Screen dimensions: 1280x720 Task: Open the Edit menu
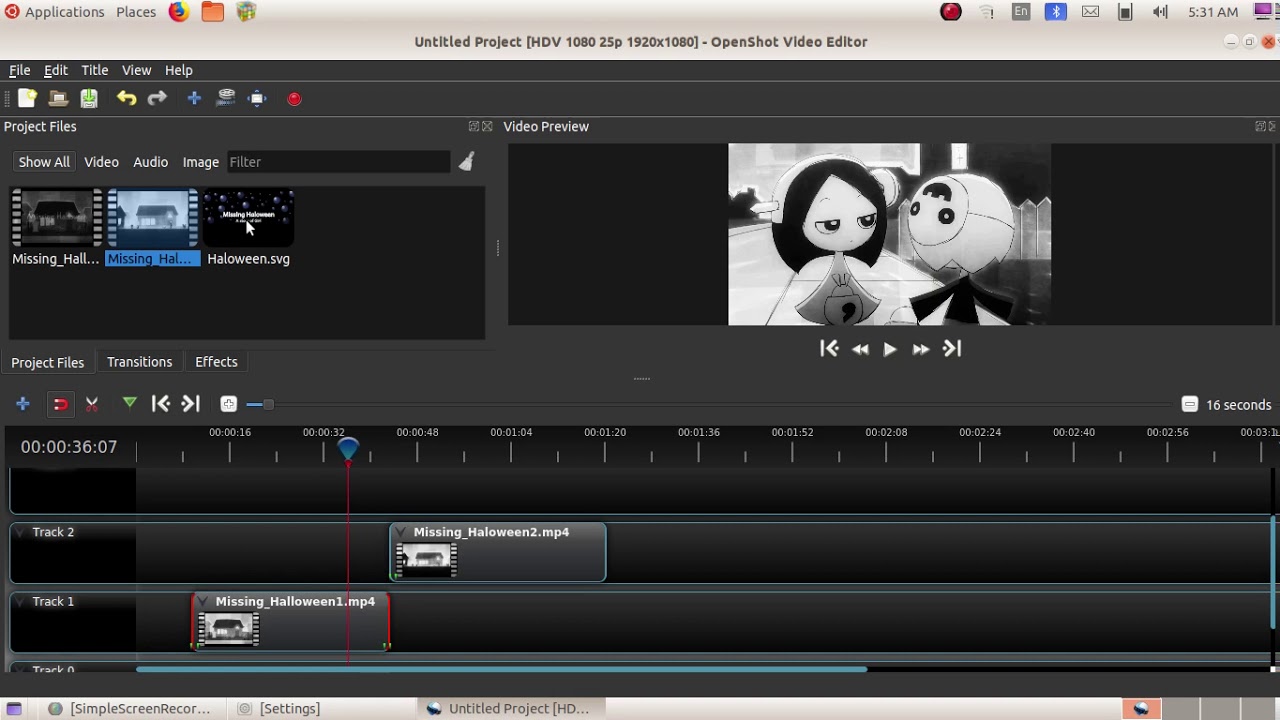pyautogui.click(x=56, y=70)
